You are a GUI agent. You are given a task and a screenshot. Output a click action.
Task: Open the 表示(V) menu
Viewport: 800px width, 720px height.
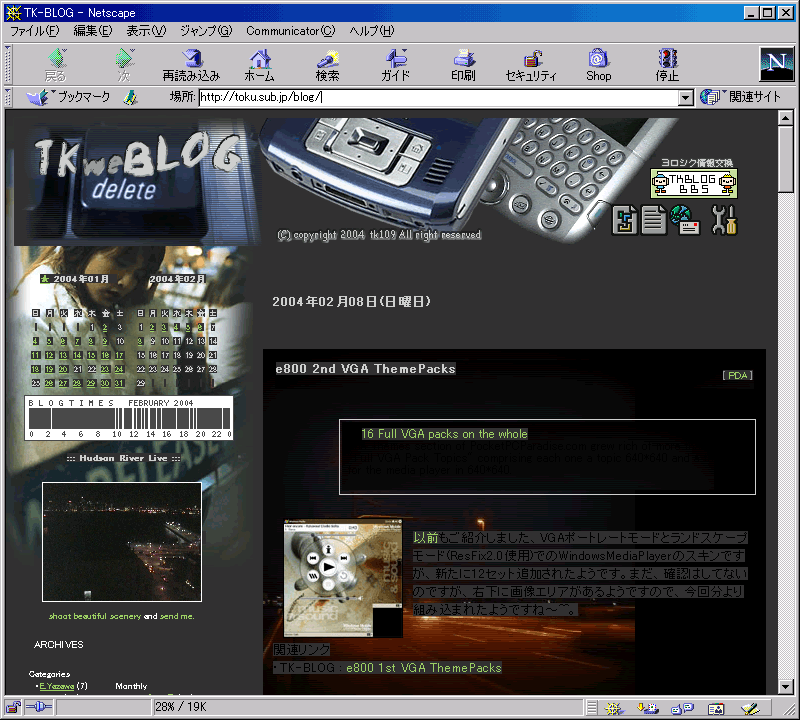pos(146,31)
